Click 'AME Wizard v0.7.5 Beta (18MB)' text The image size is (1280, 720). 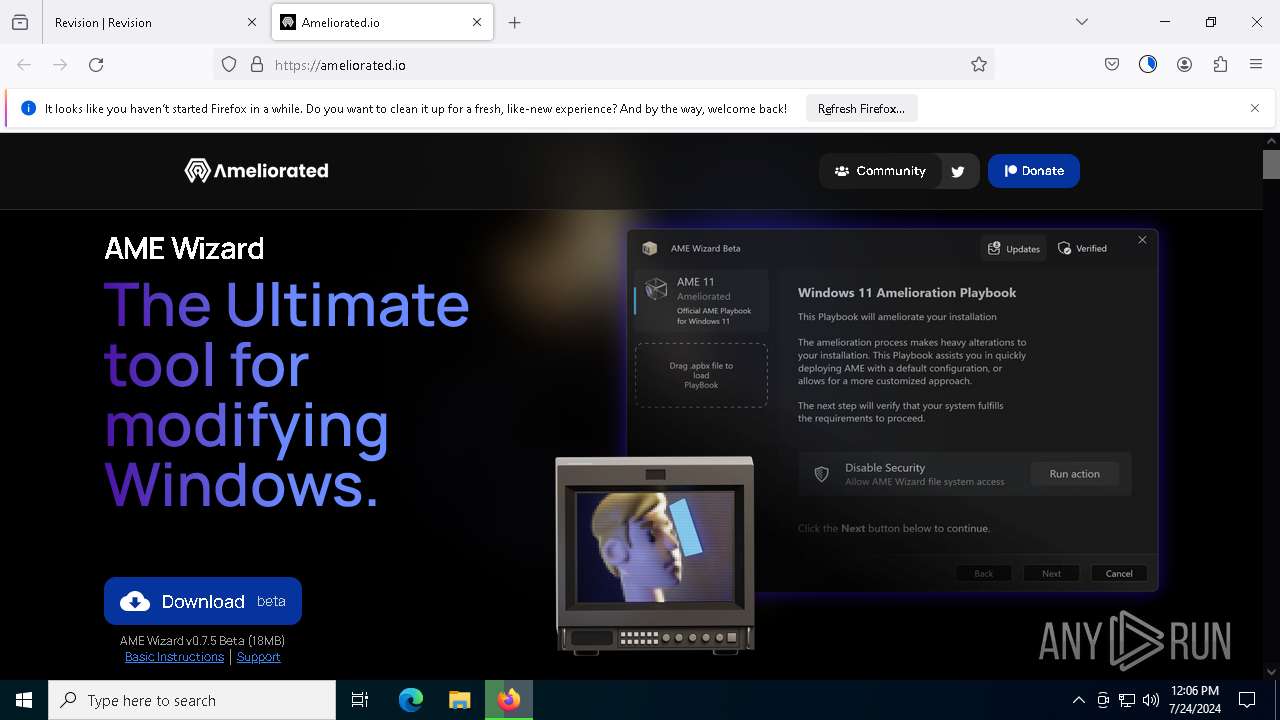[x=203, y=641]
